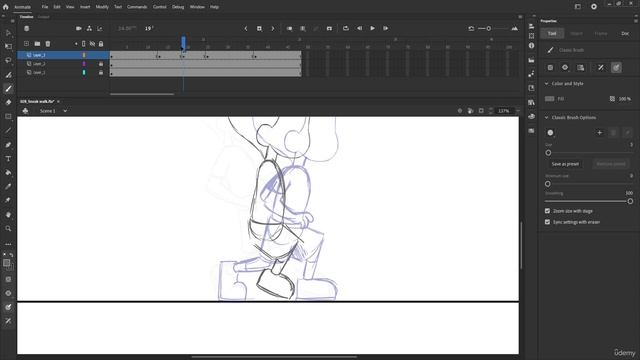Switch to the Tool properties tab

pos(552,33)
